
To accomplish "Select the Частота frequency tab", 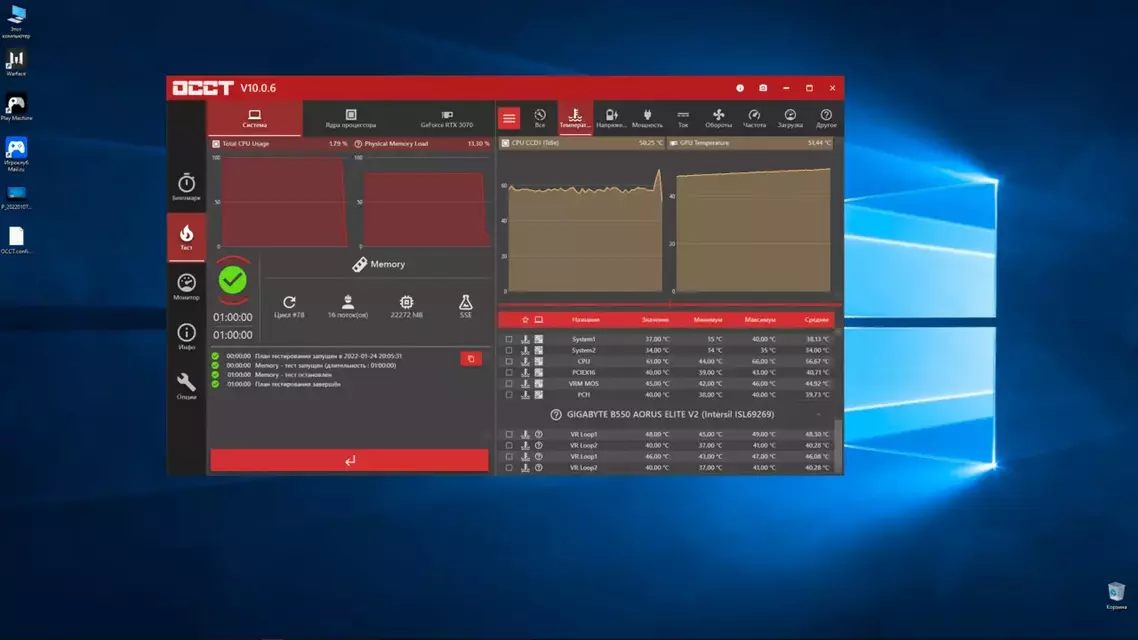I will coord(754,118).
